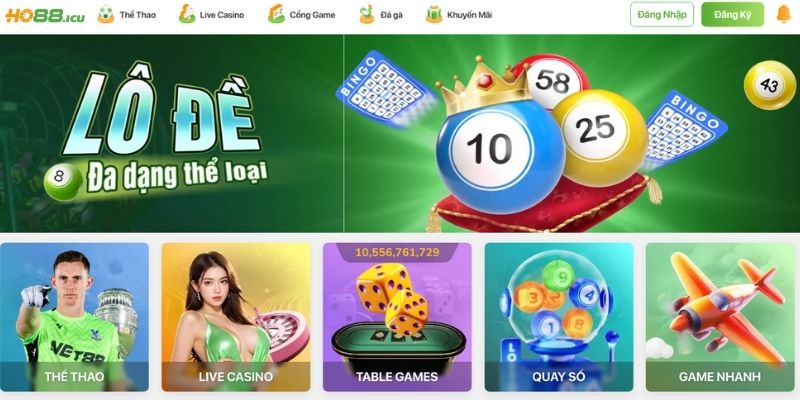800x400 pixels.
Task: Open the TABLE GAMES dice card
Action: (397, 317)
